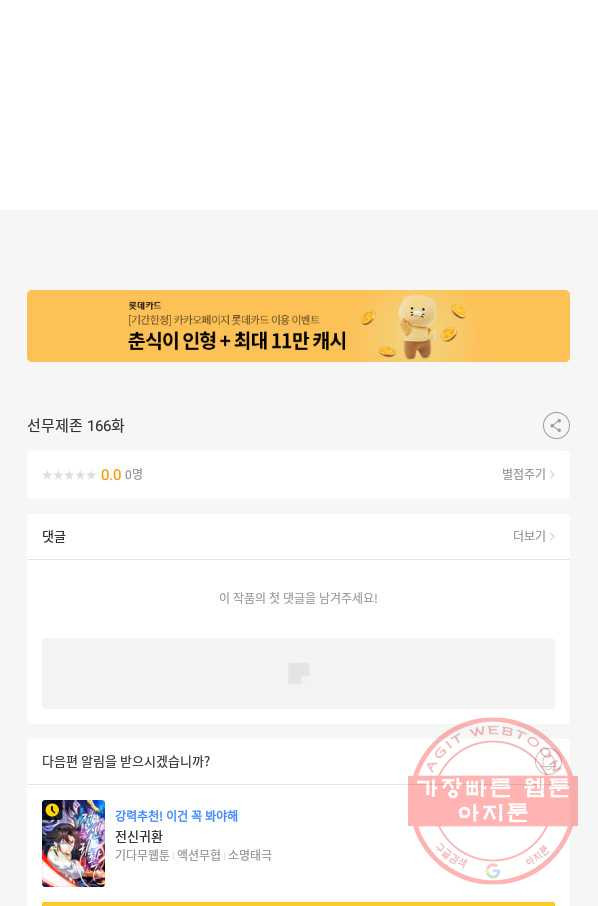Image resolution: width=598 pixels, height=906 pixels.
Task: Follow the 강력추천! 이건 꼭 봐야해 link
Action: pyautogui.click(x=176, y=816)
